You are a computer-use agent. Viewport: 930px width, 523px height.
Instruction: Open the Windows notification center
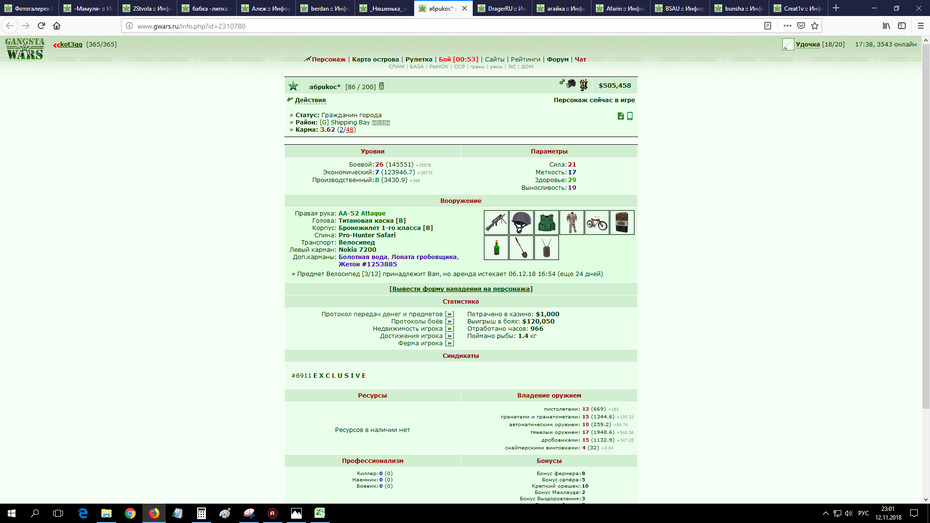tap(914, 514)
